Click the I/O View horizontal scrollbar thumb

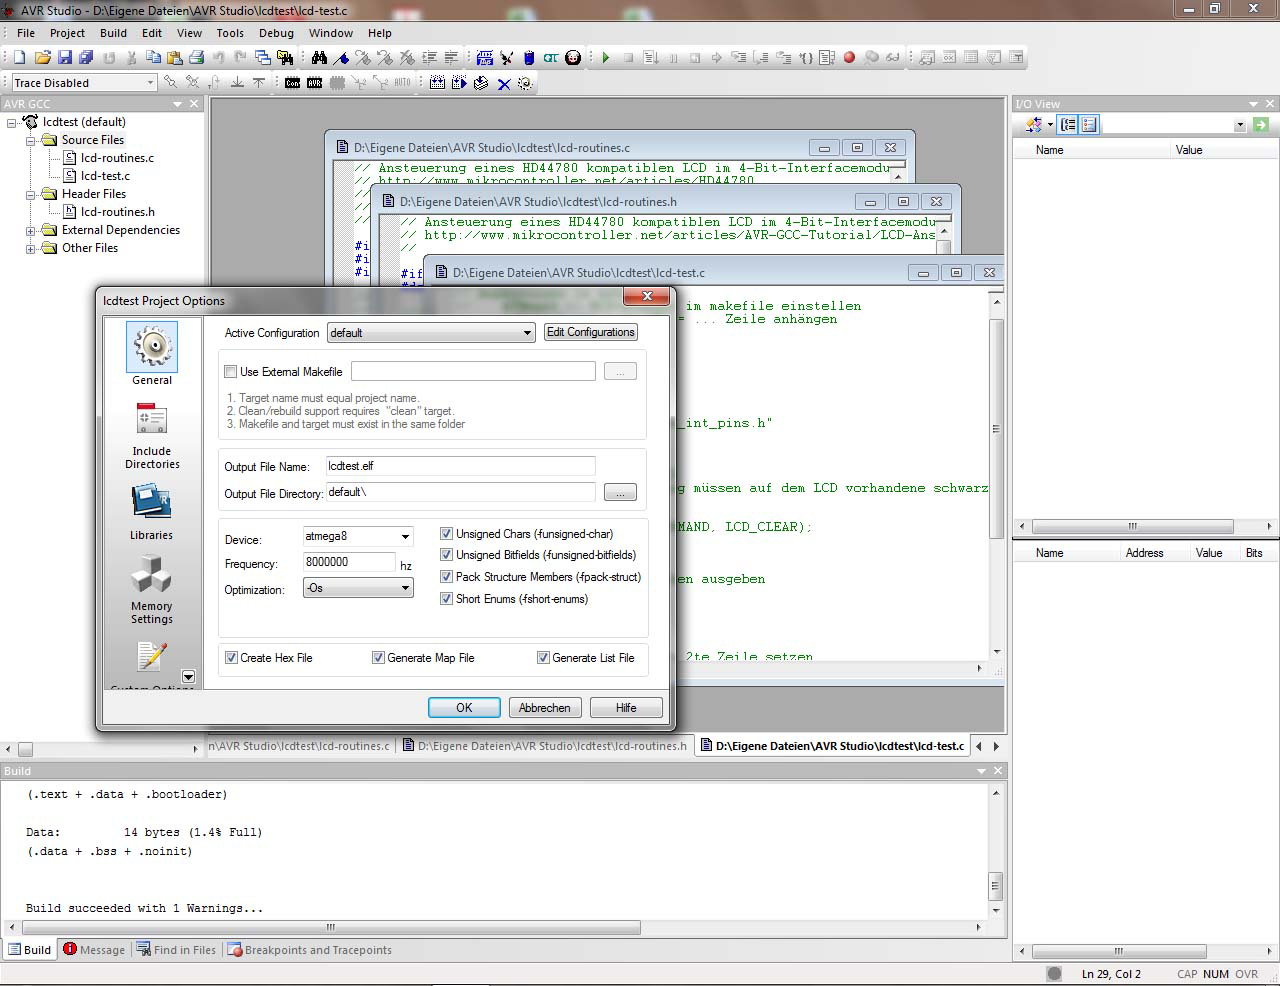(x=1132, y=526)
